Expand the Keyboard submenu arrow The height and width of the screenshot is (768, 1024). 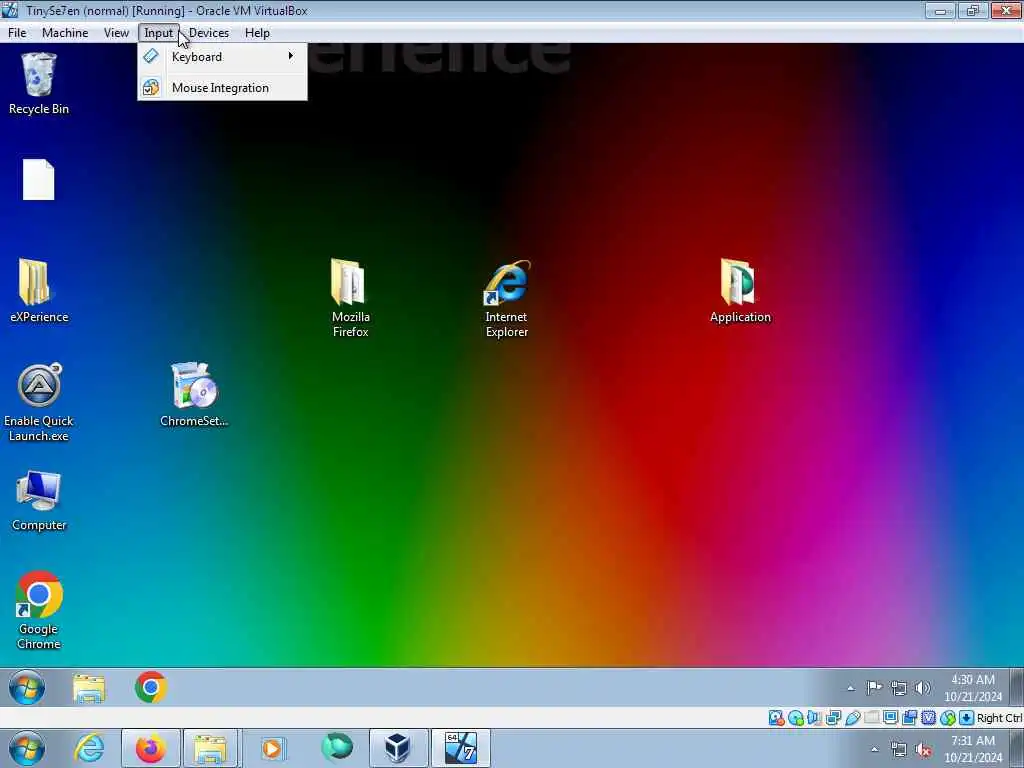point(291,56)
